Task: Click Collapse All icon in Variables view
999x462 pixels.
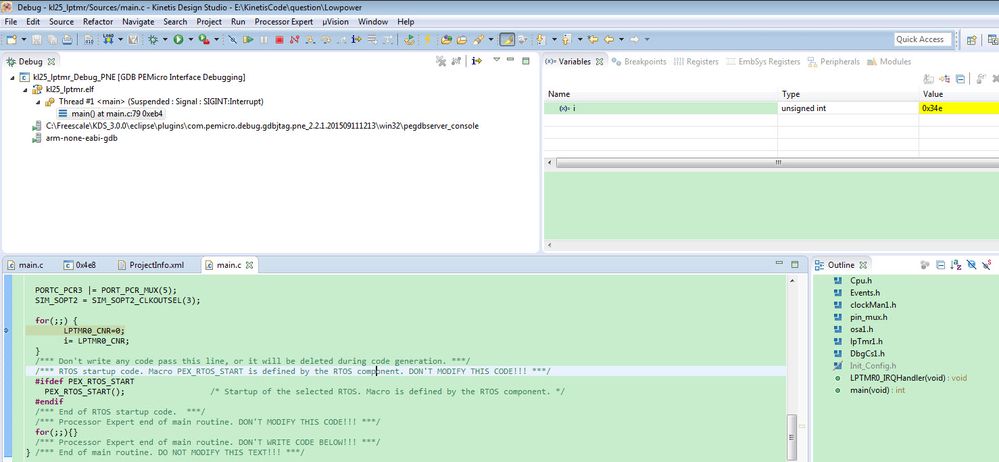Action: 960,79
